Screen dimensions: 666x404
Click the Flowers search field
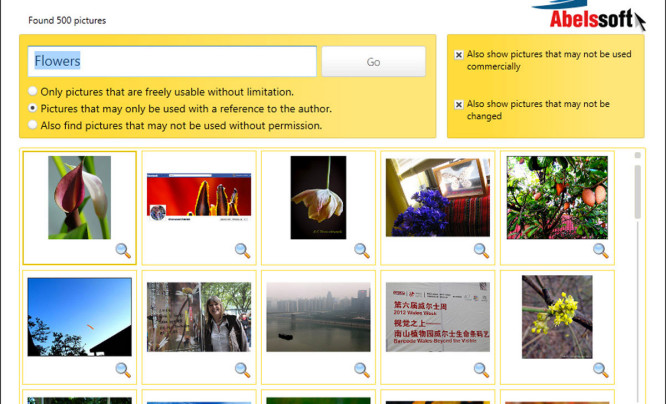coord(172,61)
